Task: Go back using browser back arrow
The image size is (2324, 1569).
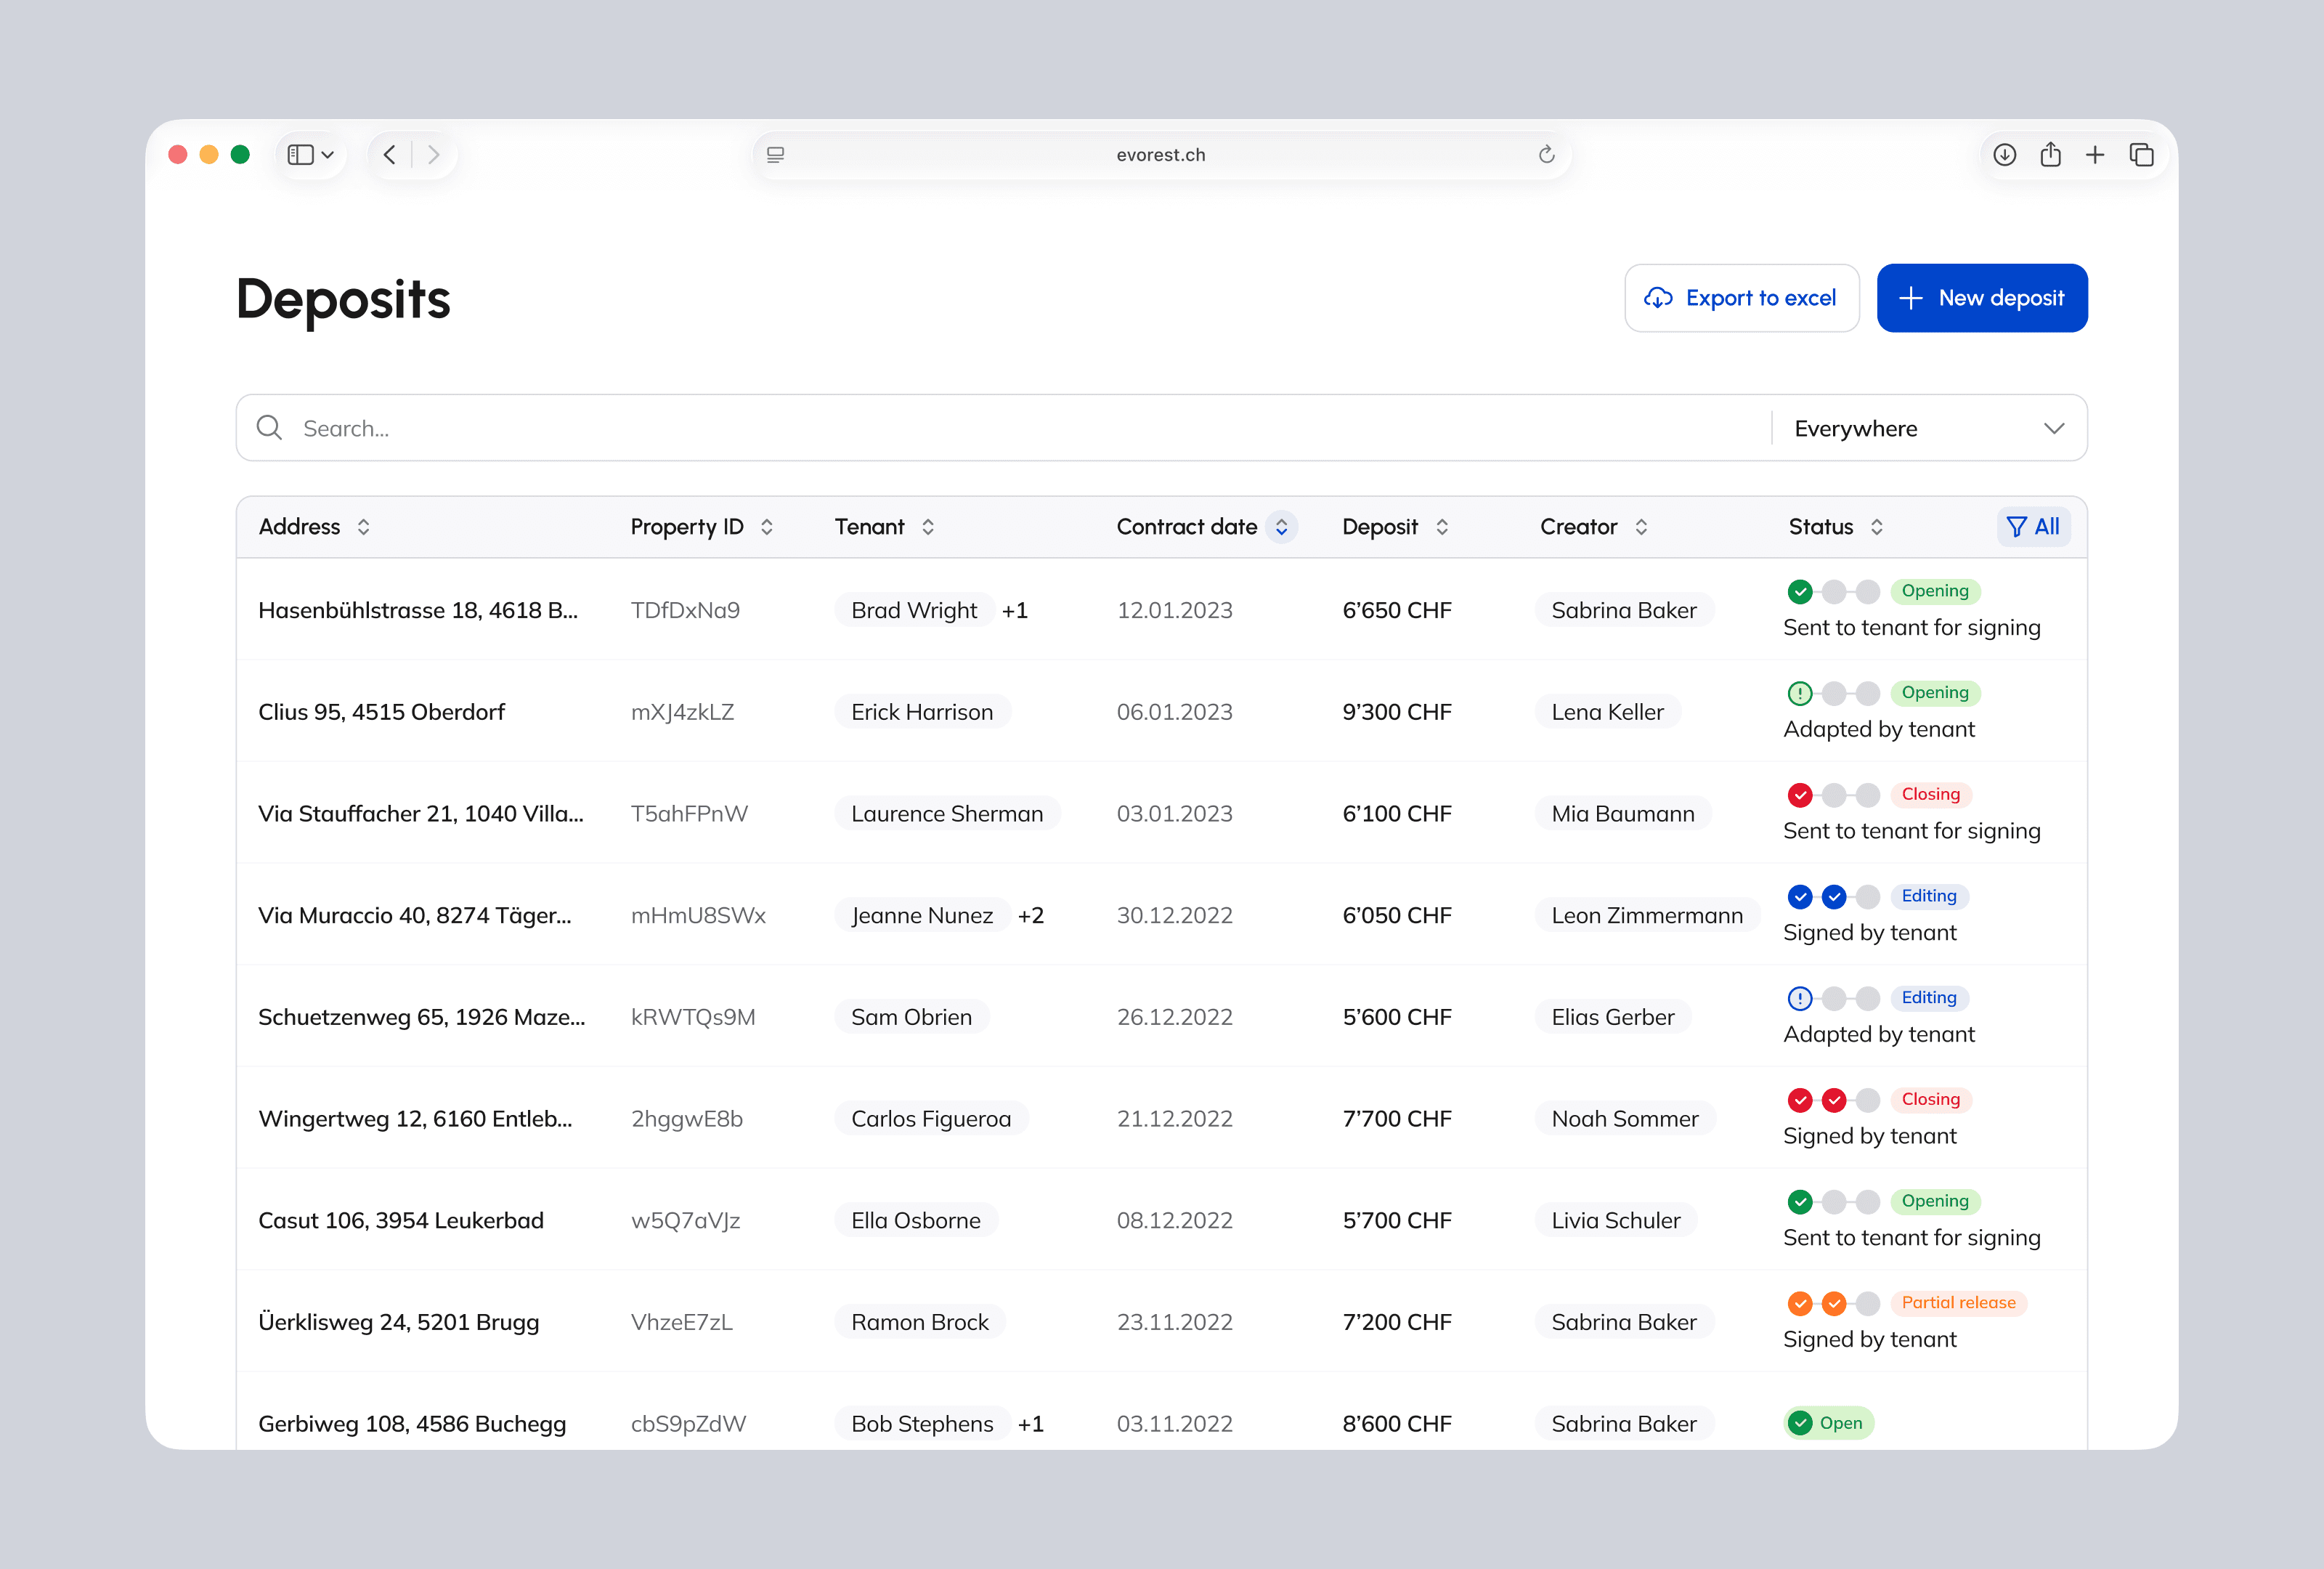Action: point(390,155)
